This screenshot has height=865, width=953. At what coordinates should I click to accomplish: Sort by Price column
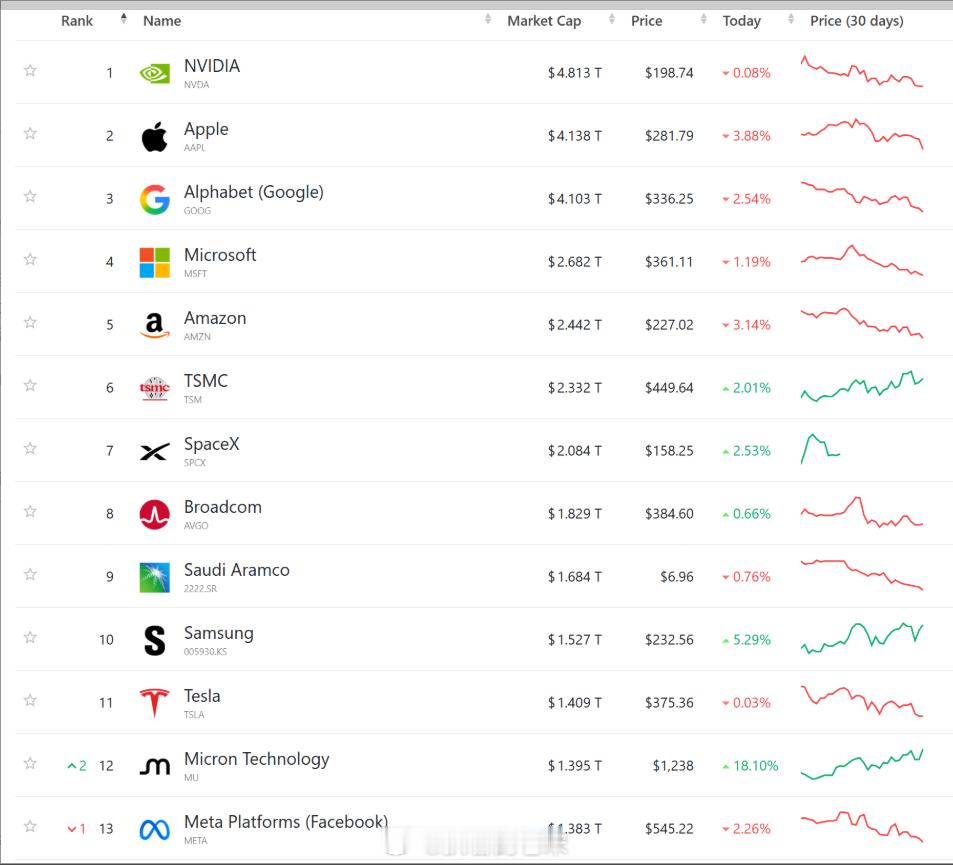click(x=646, y=21)
